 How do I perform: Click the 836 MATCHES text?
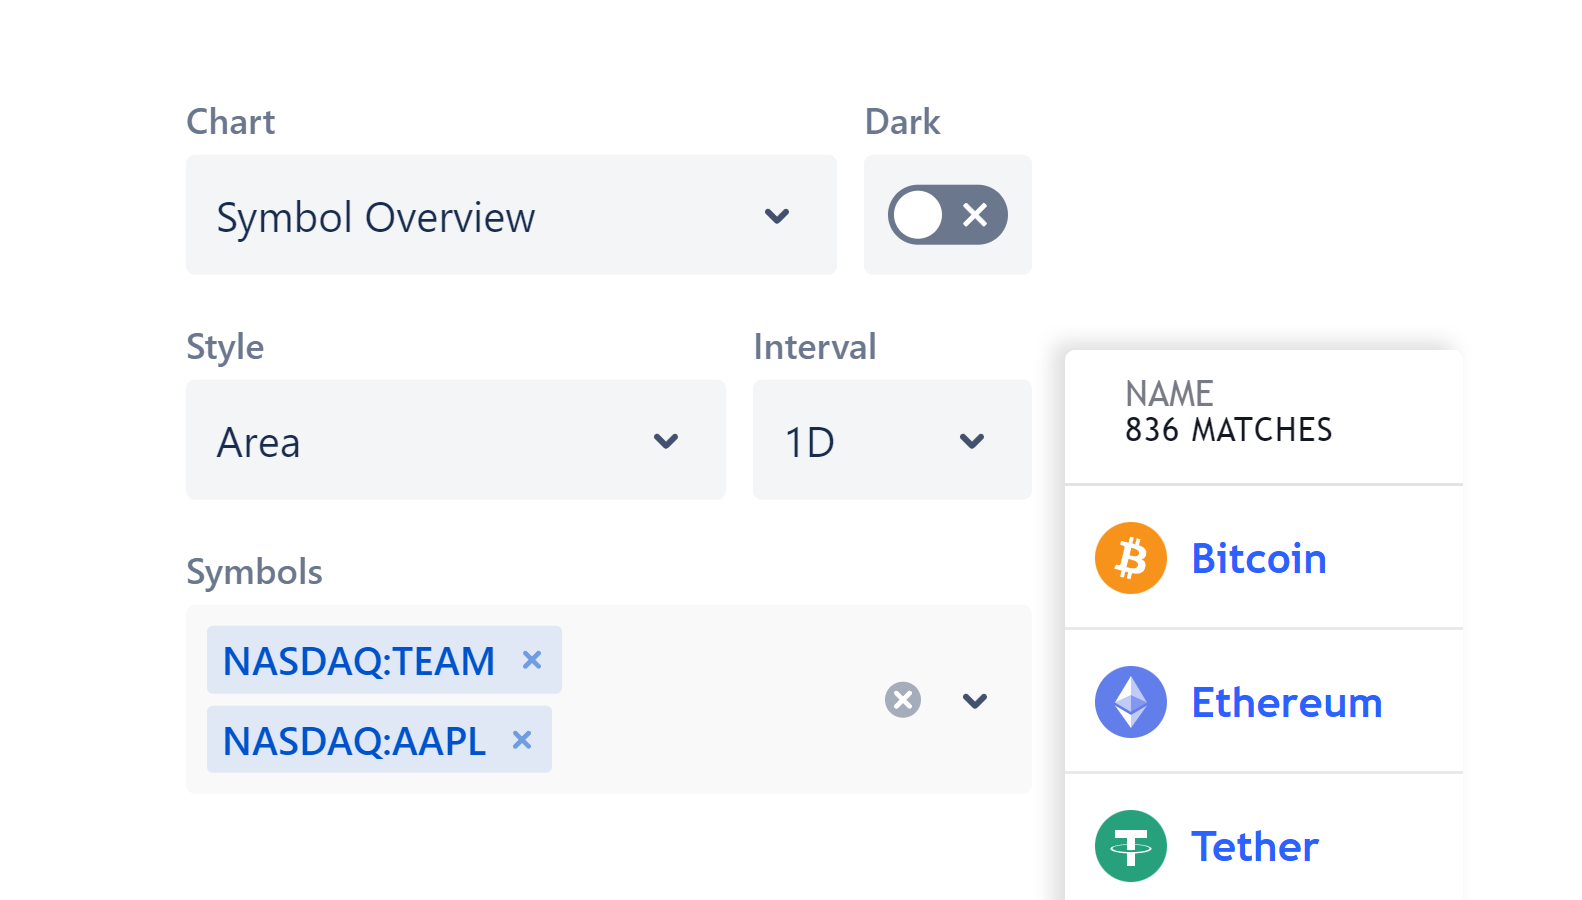[x=1228, y=430]
